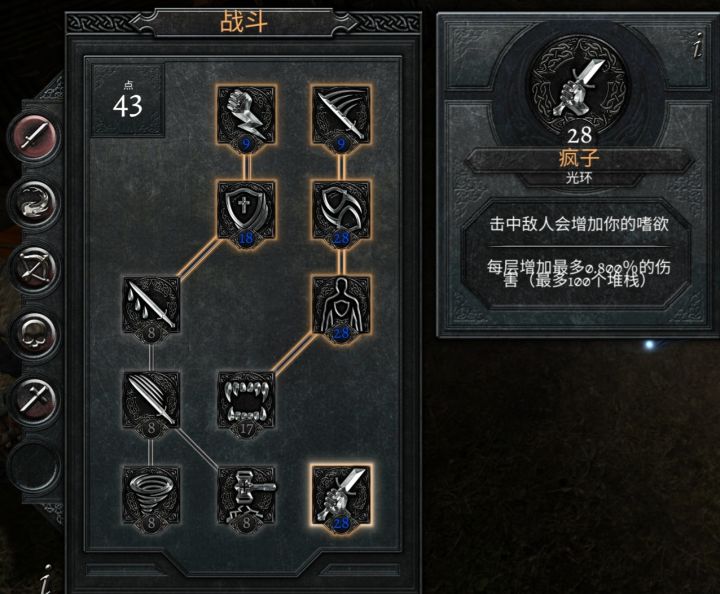Select the fanged jaws skill node
The width and height of the screenshot is (720, 594).
tap(246, 401)
